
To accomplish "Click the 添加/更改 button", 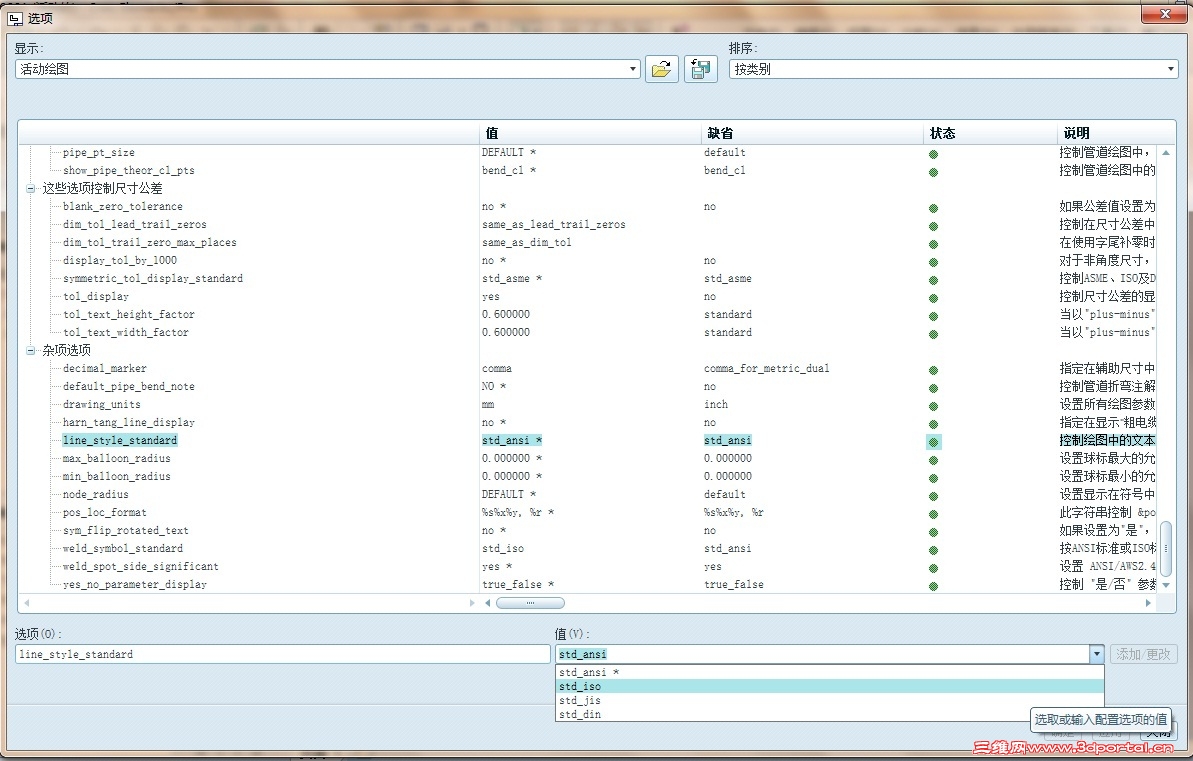I will [x=1144, y=654].
